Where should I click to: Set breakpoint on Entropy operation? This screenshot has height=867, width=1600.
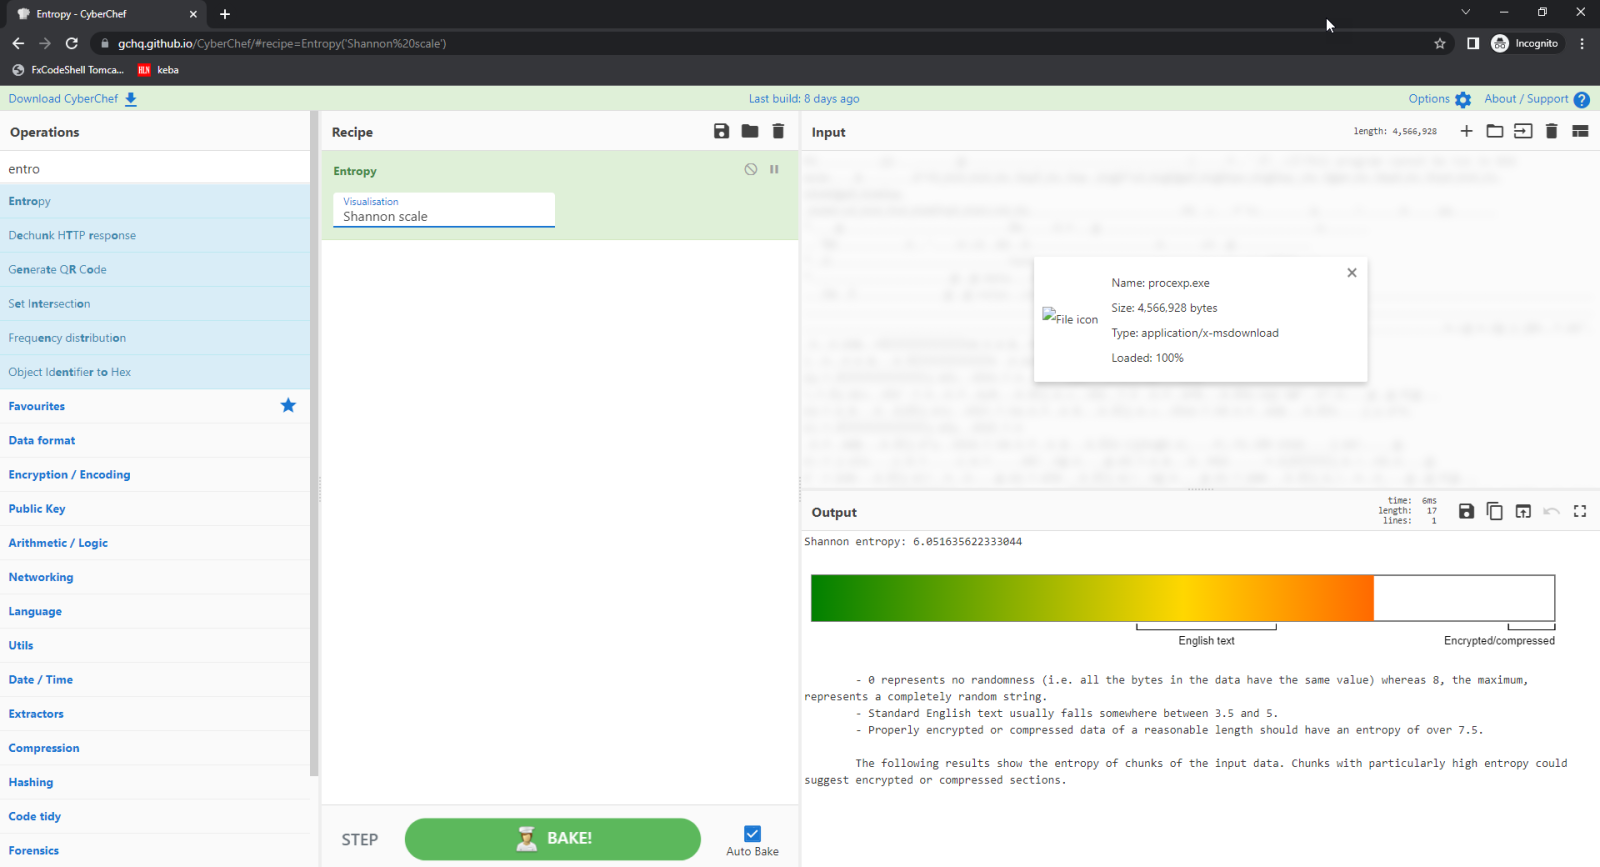click(774, 170)
